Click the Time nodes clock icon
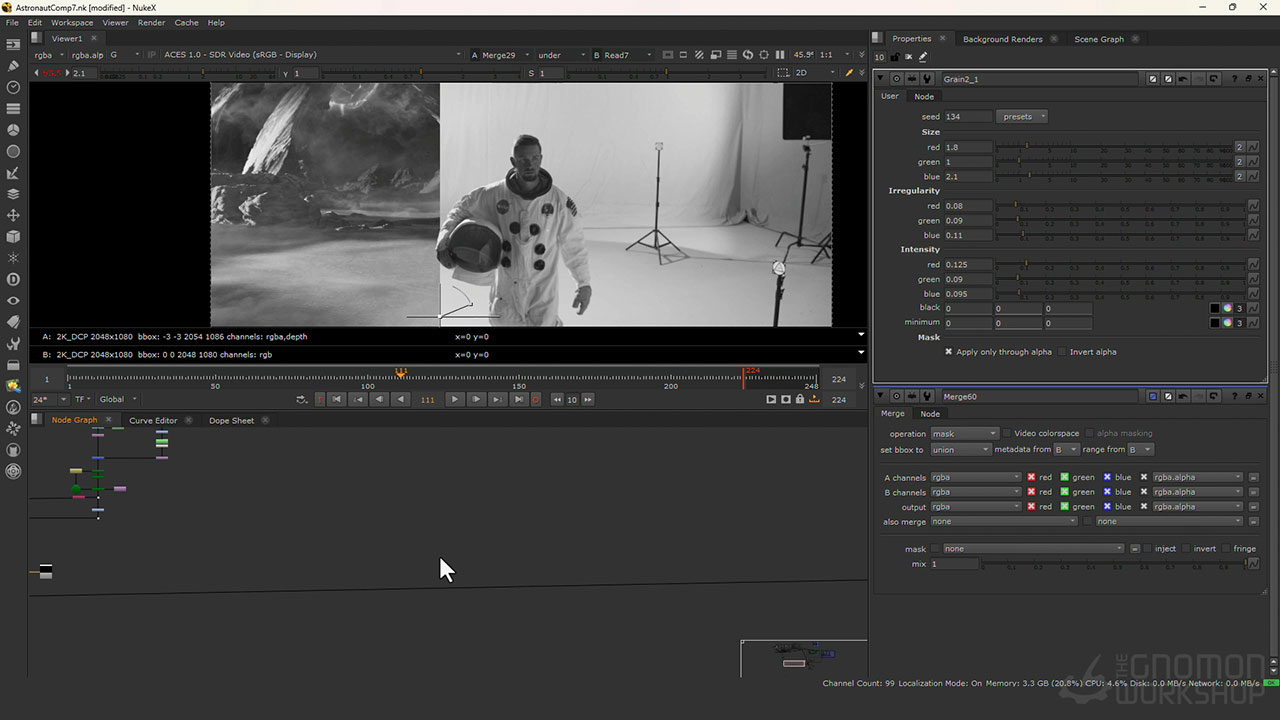This screenshot has height=720, width=1280. (13, 87)
